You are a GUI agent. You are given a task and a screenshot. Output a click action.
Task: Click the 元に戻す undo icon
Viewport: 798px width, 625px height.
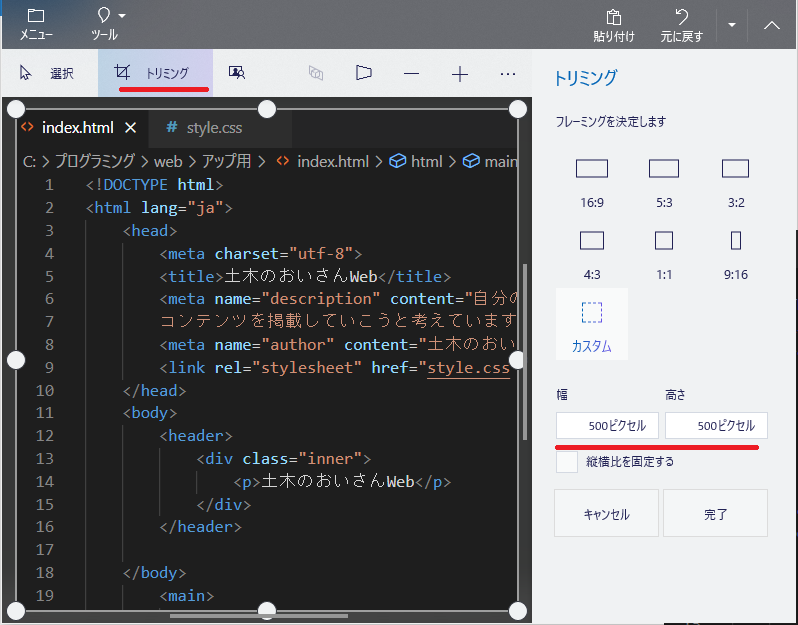click(682, 24)
